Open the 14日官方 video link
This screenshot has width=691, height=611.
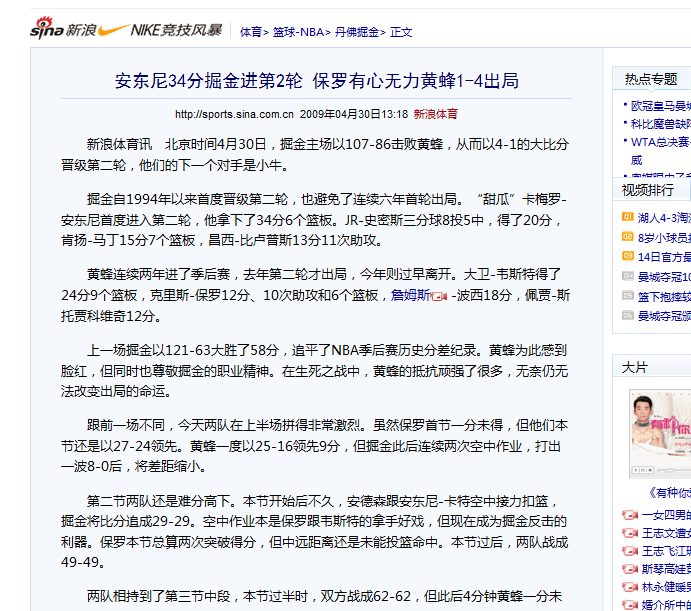tap(664, 257)
